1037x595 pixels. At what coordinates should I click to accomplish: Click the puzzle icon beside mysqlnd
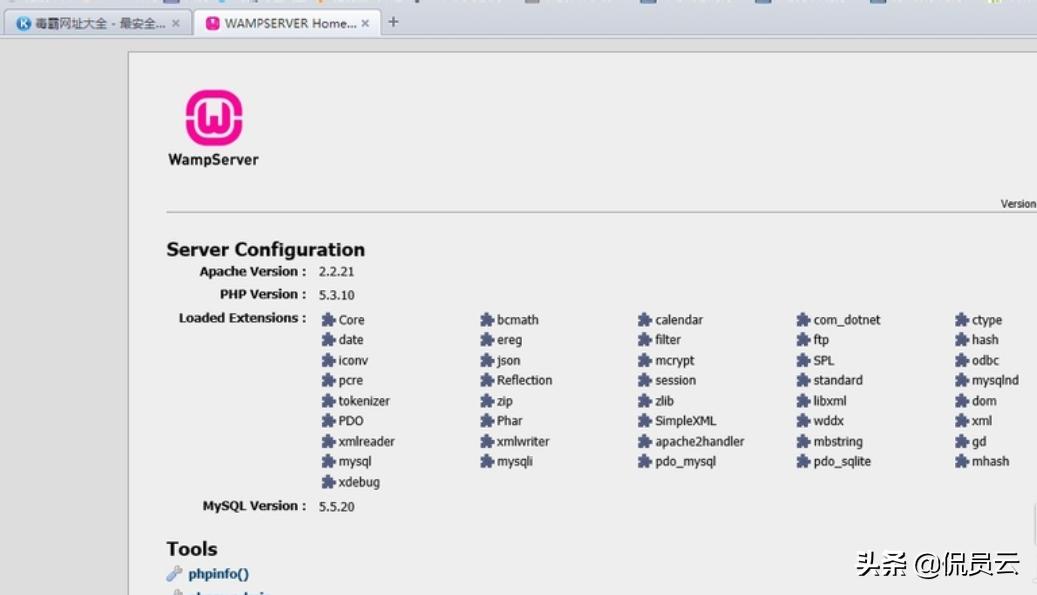pyautogui.click(x=962, y=381)
